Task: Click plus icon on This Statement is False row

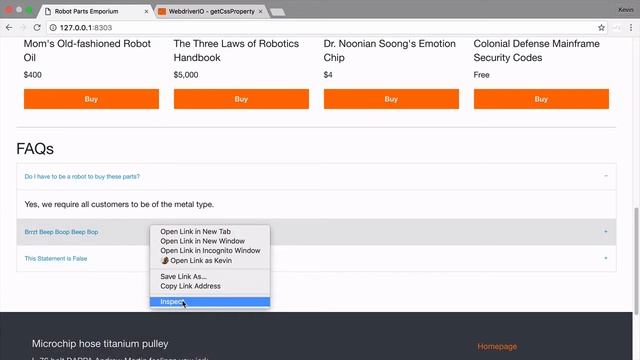Action: point(606,258)
